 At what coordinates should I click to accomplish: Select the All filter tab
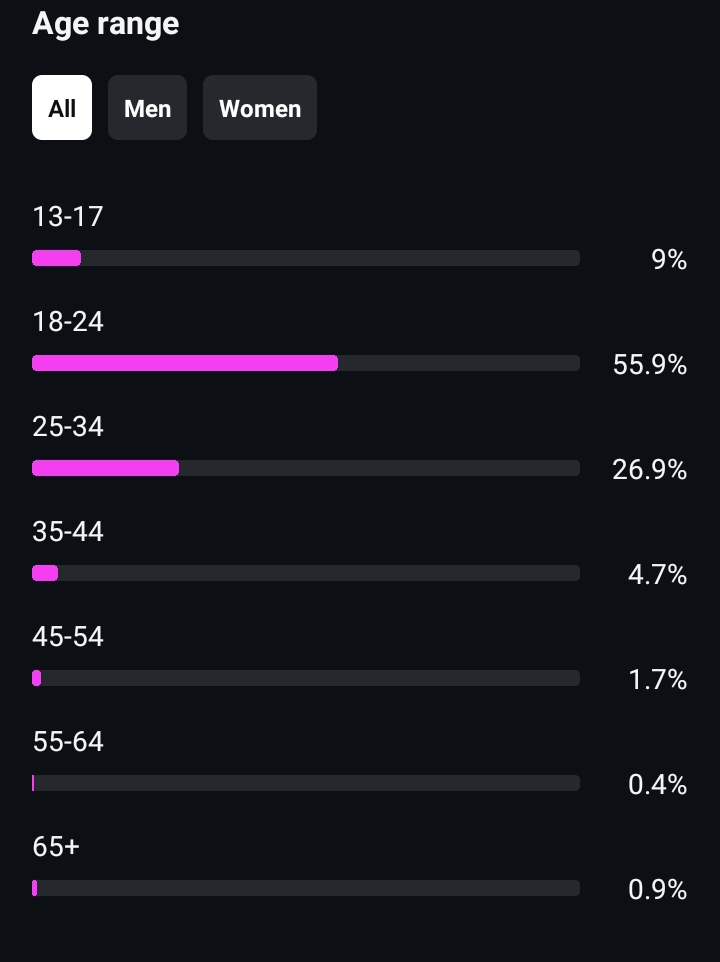[x=62, y=108]
